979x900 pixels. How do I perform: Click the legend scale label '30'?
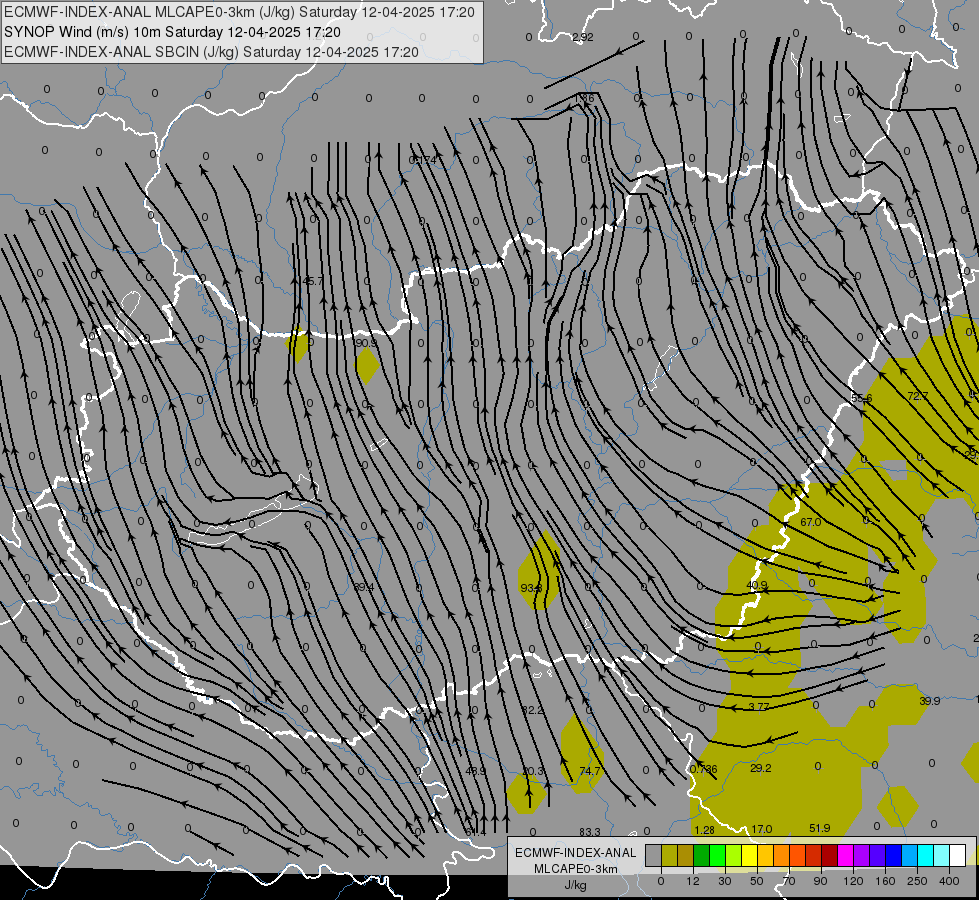[725, 881]
